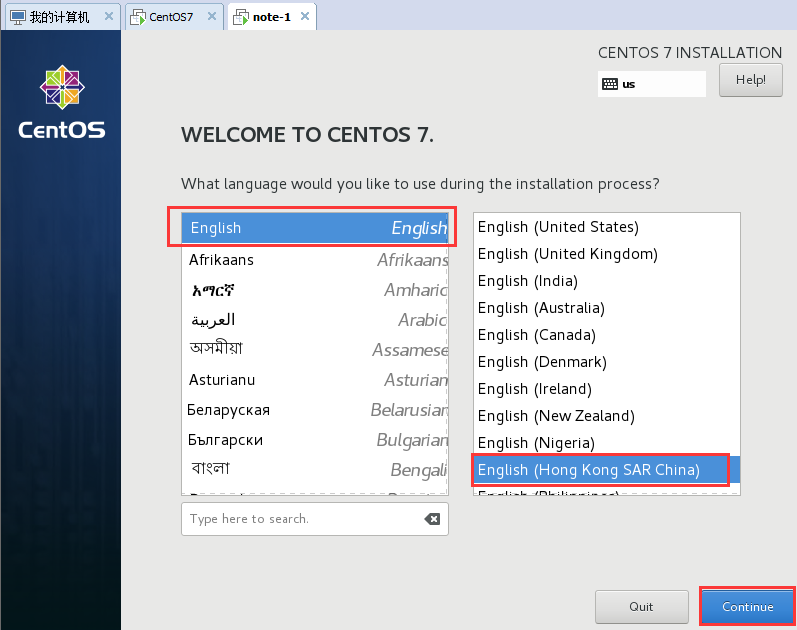This screenshot has height=630, width=797.
Task: Choose English (Australia) locale
Action: pyautogui.click(x=606, y=308)
